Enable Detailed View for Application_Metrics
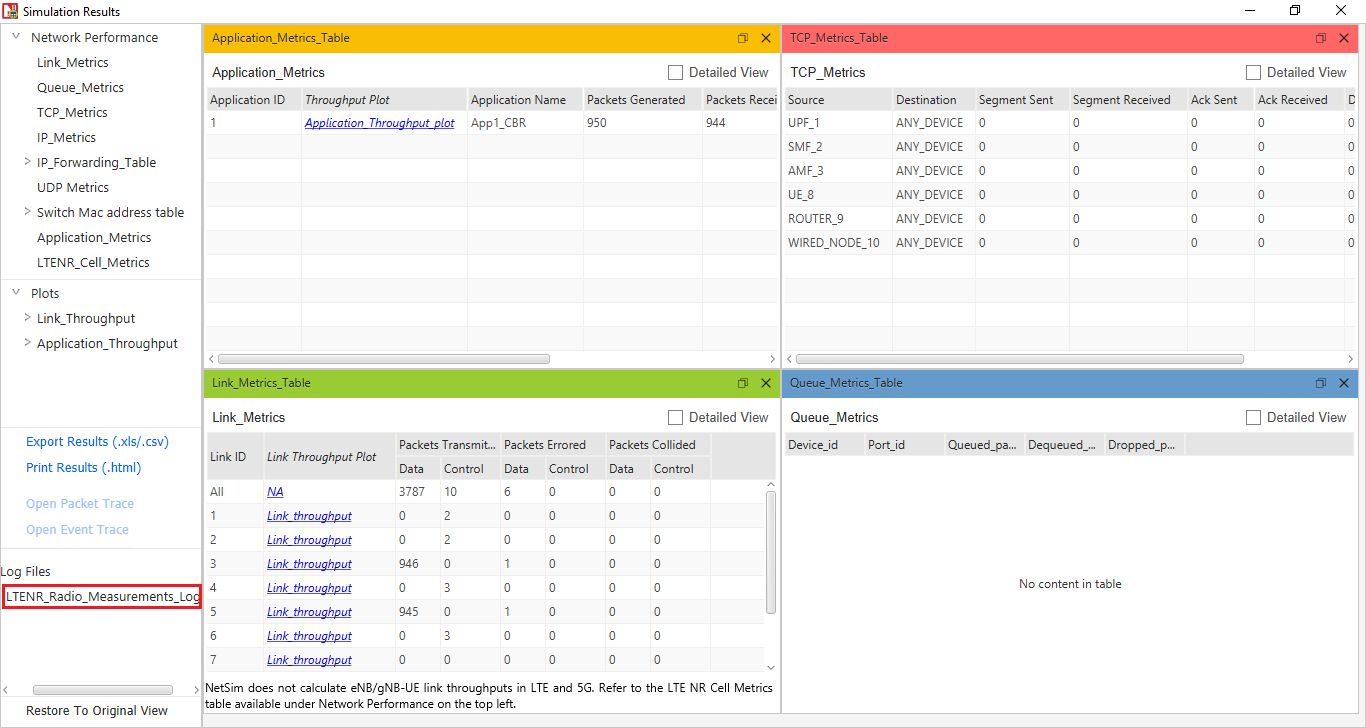This screenshot has height=728, width=1366. tap(675, 72)
